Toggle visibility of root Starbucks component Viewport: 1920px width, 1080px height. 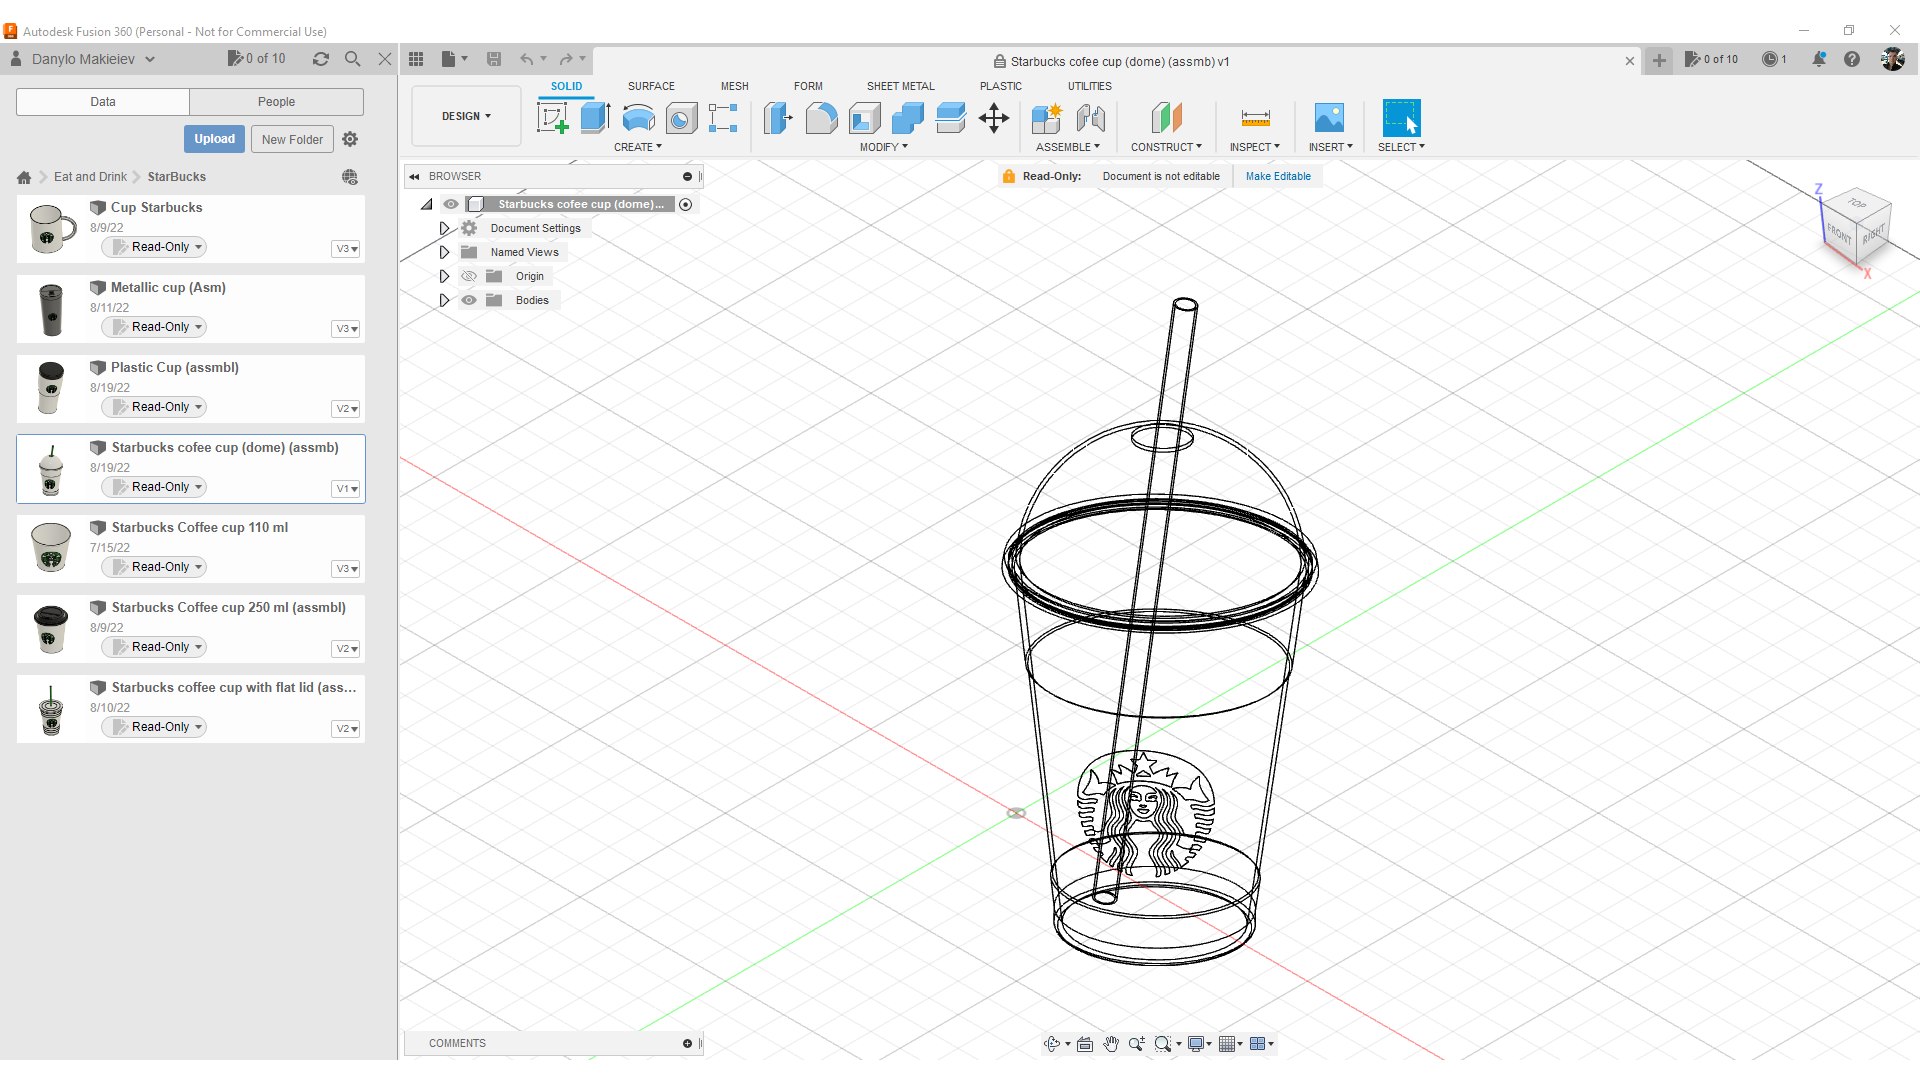pos(451,204)
